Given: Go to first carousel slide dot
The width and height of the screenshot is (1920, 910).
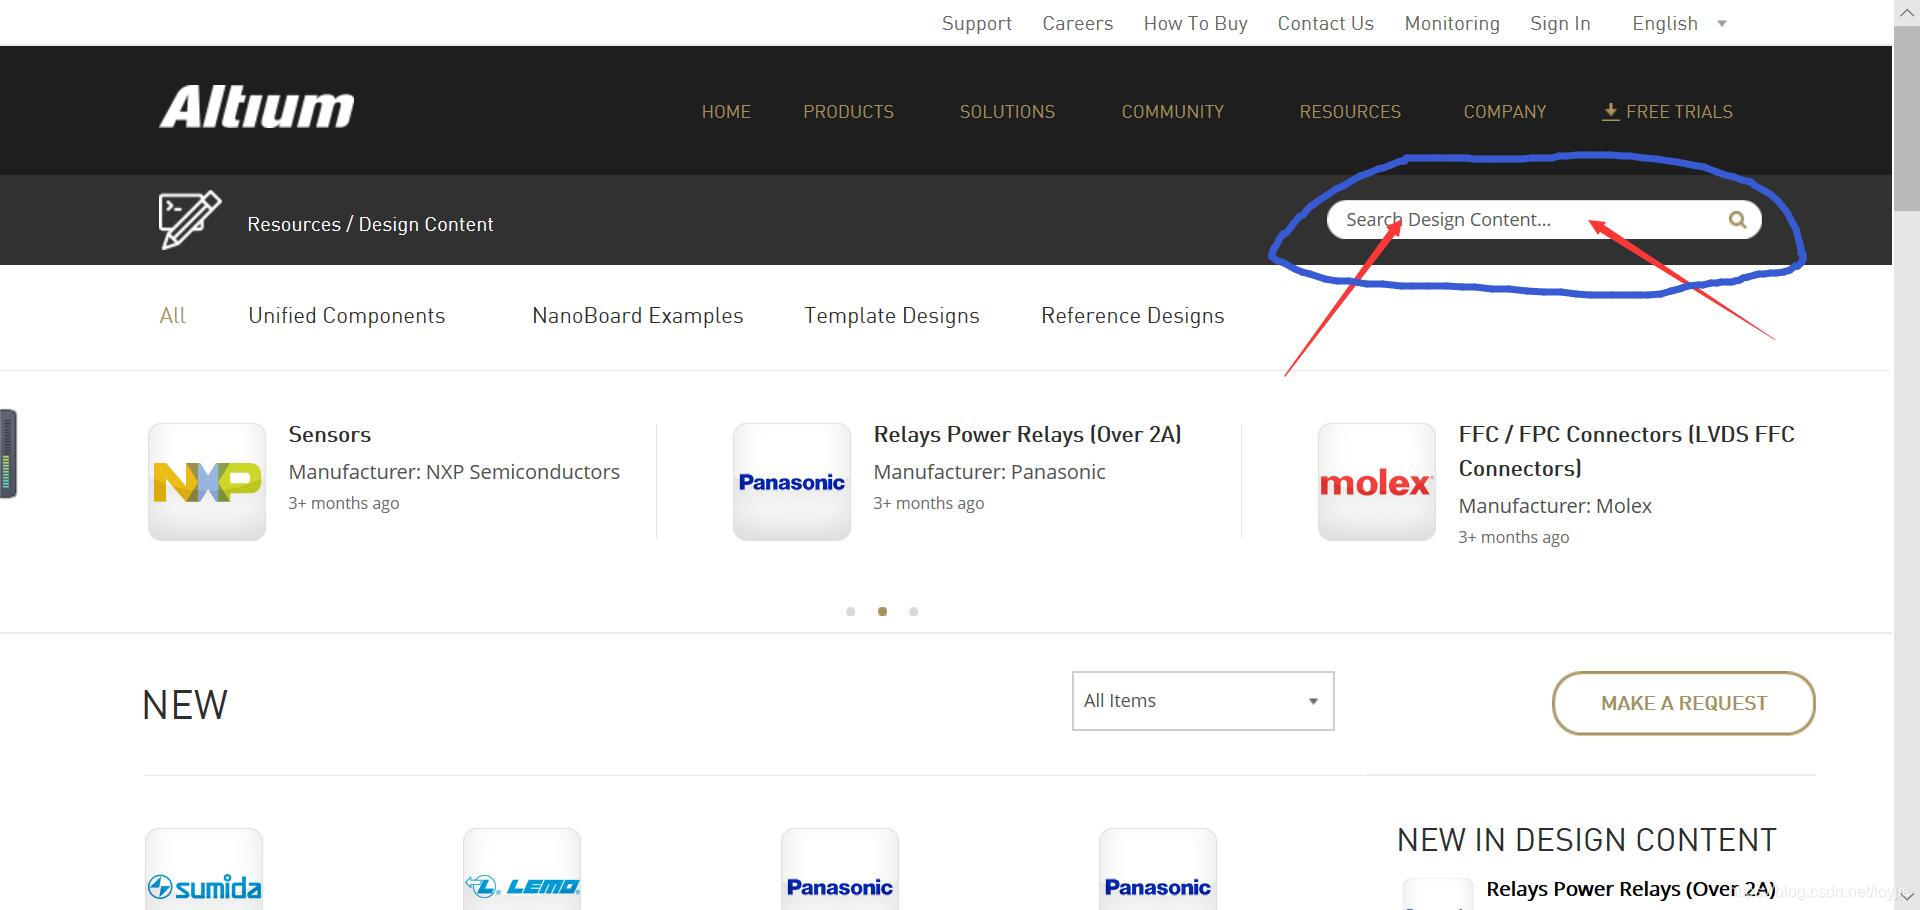Looking at the screenshot, I should (851, 611).
